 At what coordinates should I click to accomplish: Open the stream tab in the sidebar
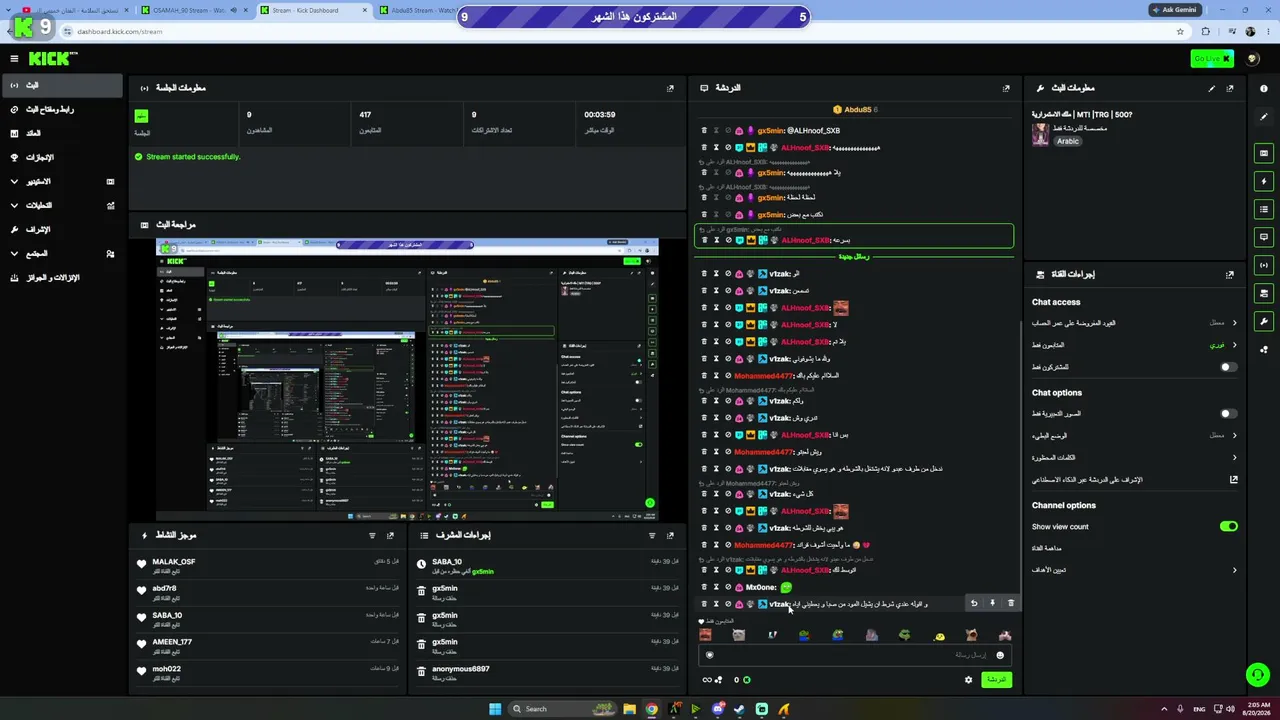pyautogui.click(x=62, y=86)
